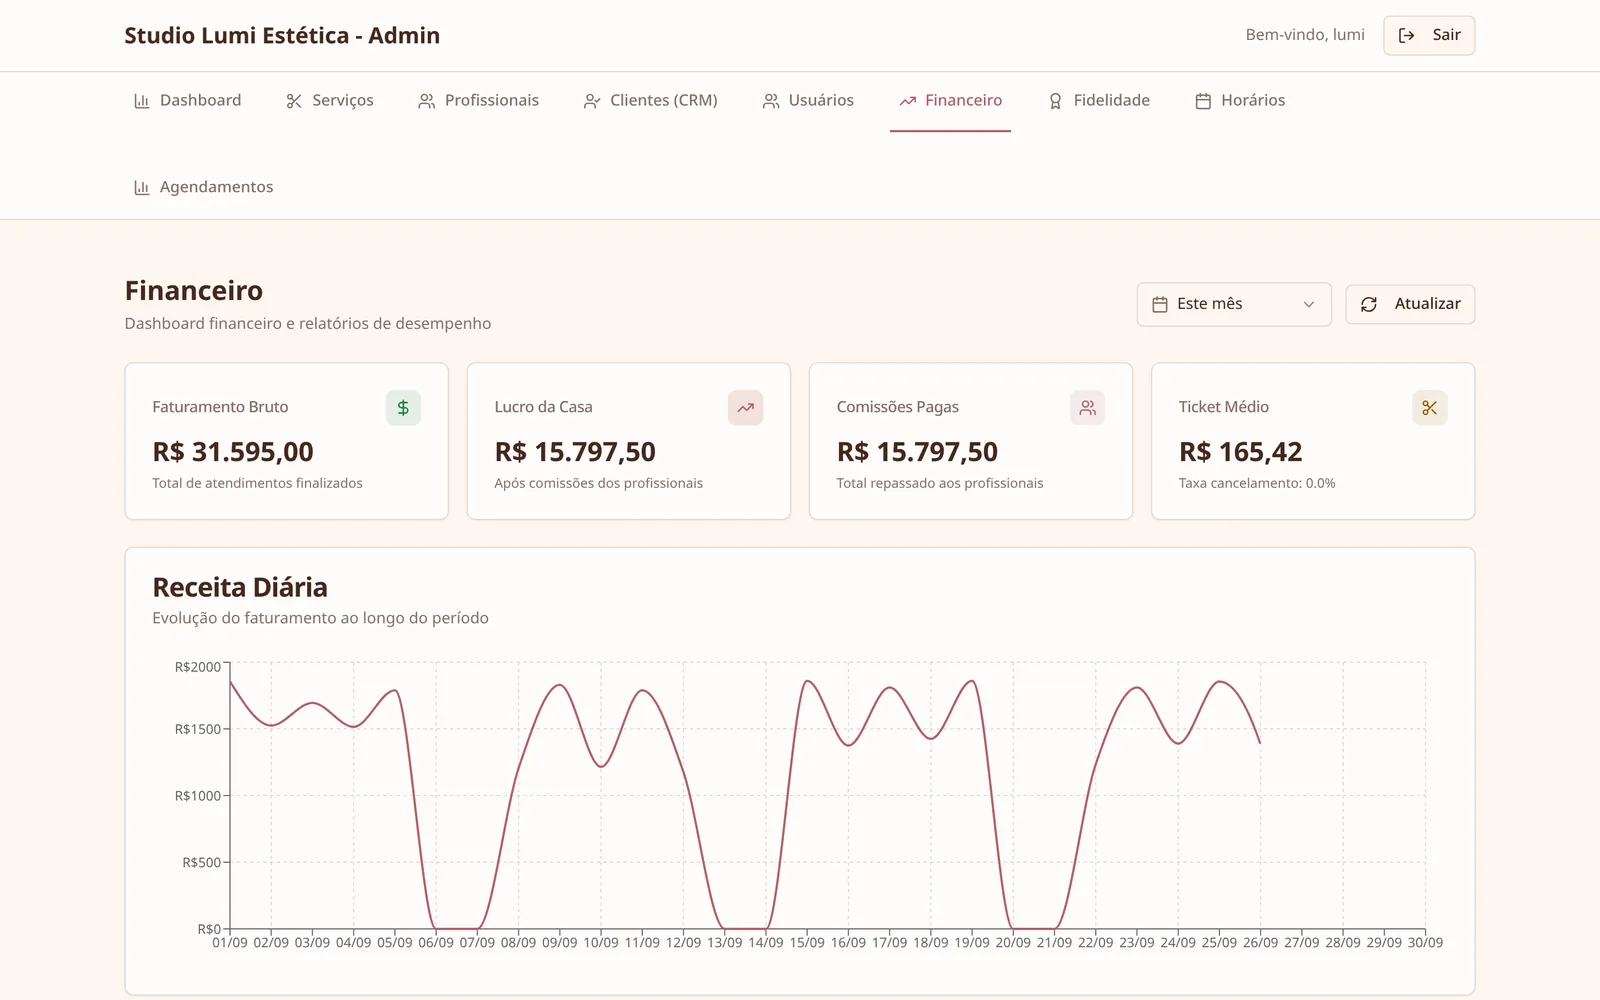Click the logout arrow icon beside Sair
Viewport: 1600px width, 1000px height.
tap(1406, 35)
